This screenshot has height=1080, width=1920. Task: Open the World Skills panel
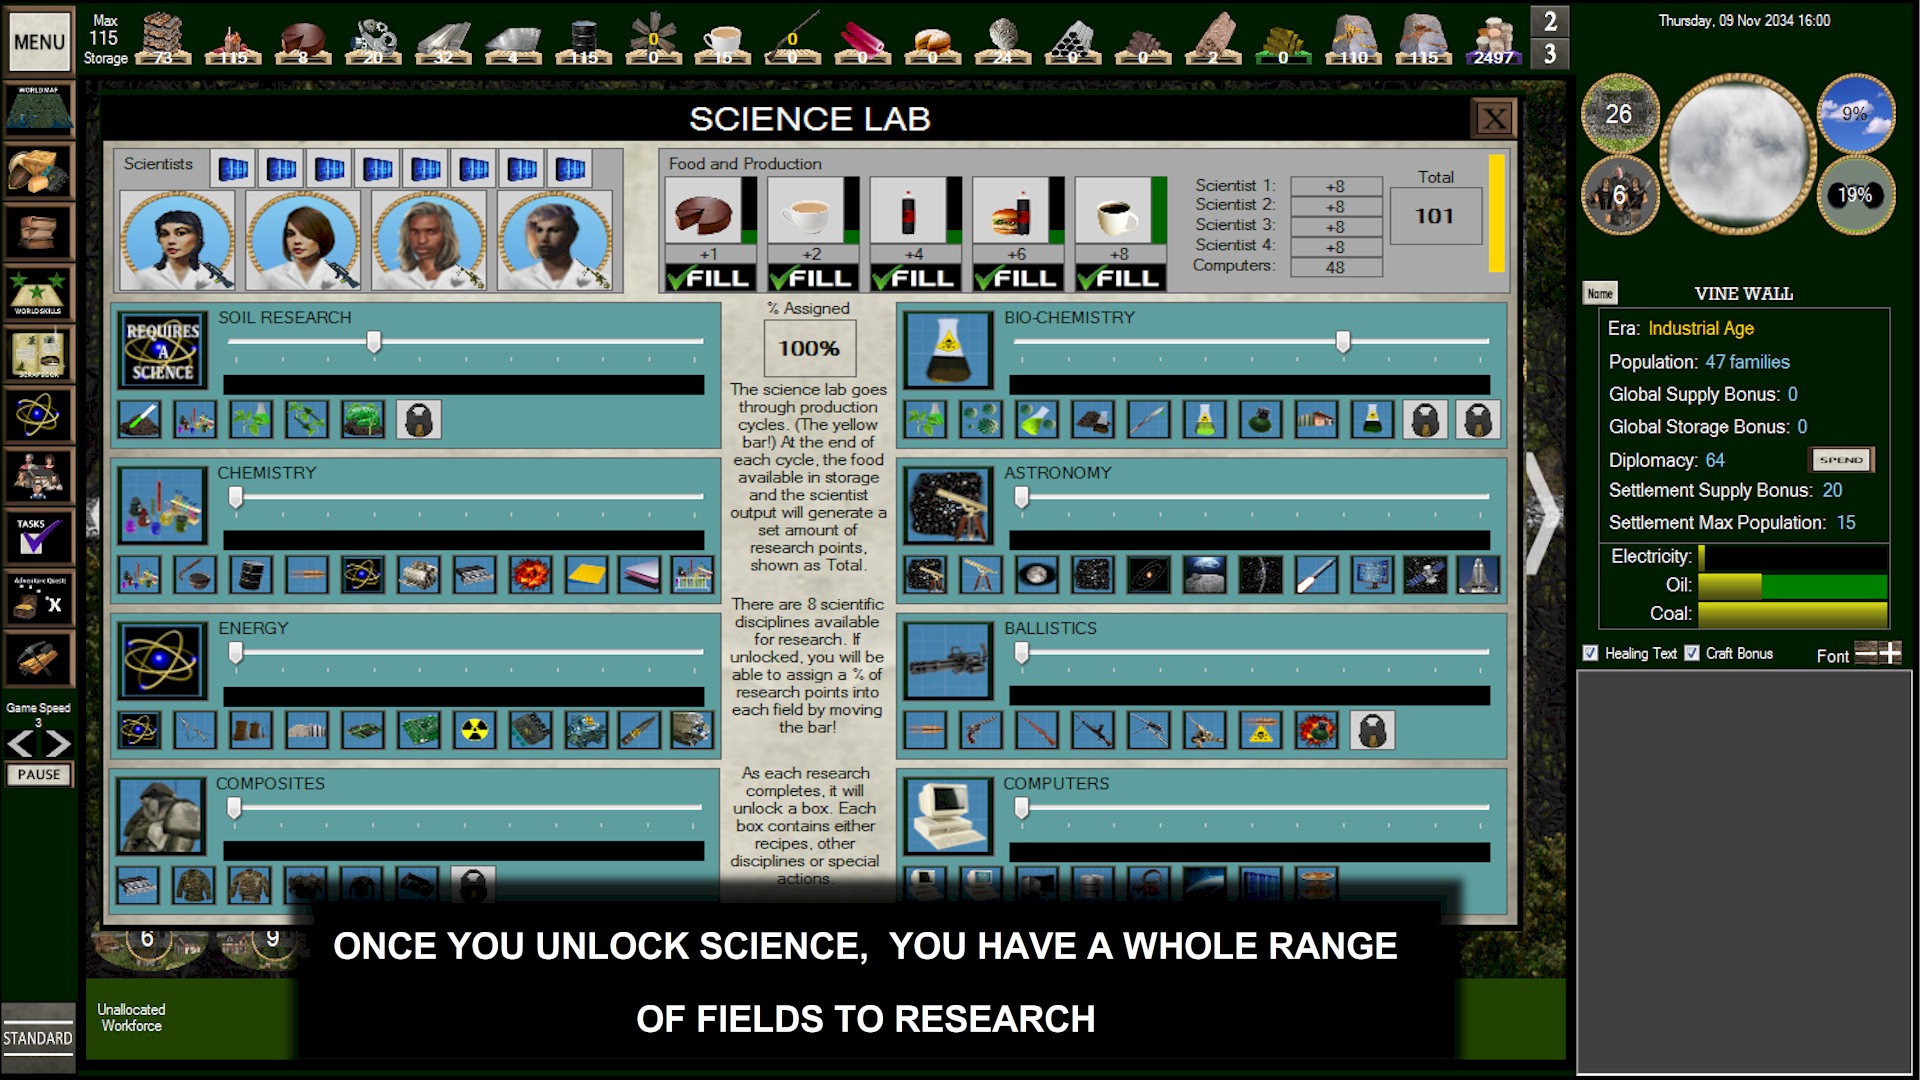click(39, 293)
